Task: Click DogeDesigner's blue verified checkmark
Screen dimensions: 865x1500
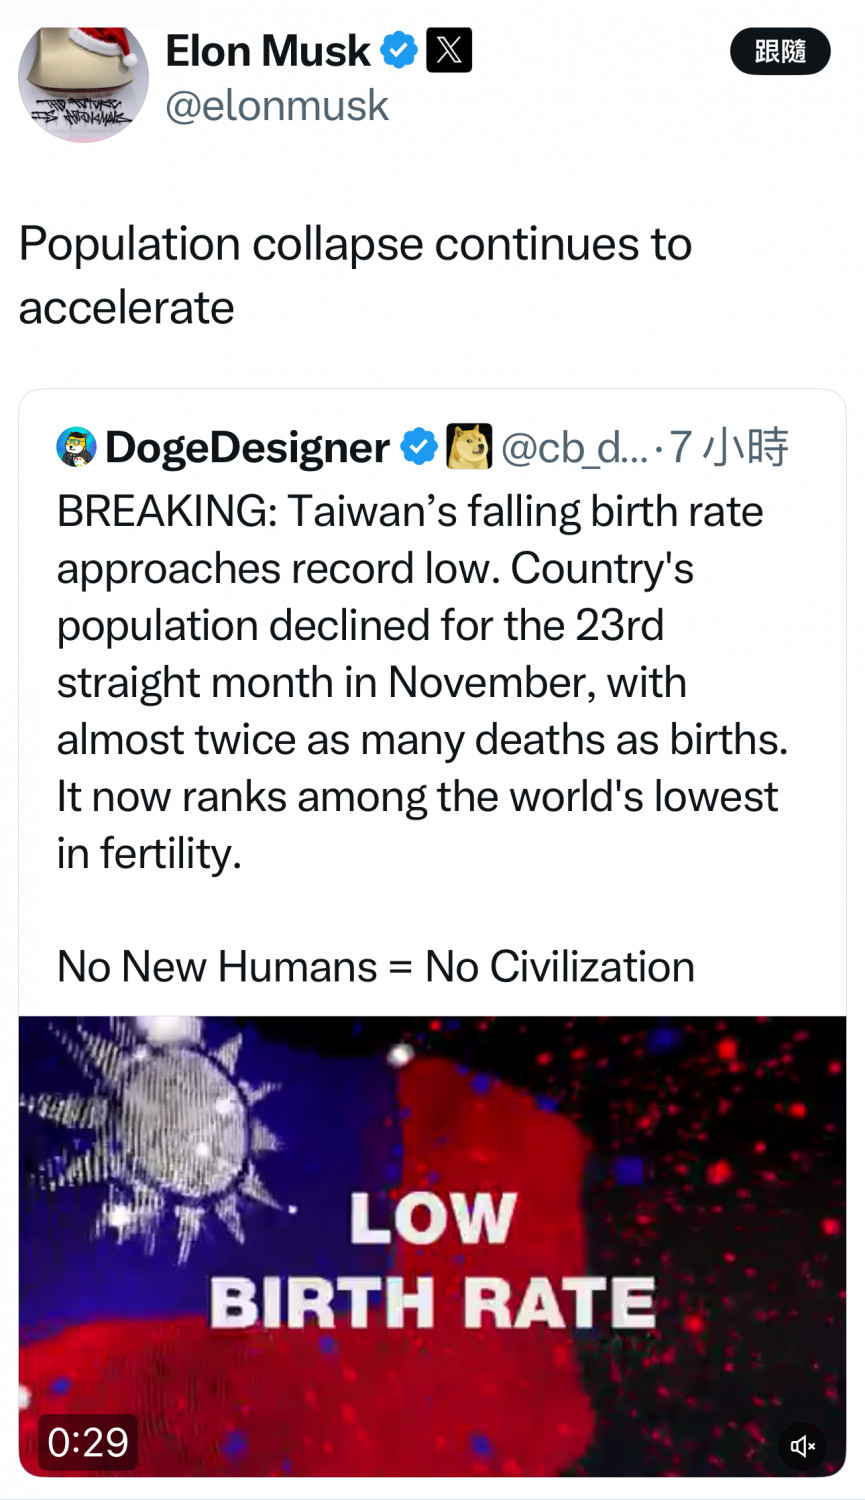Action: (419, 447)
